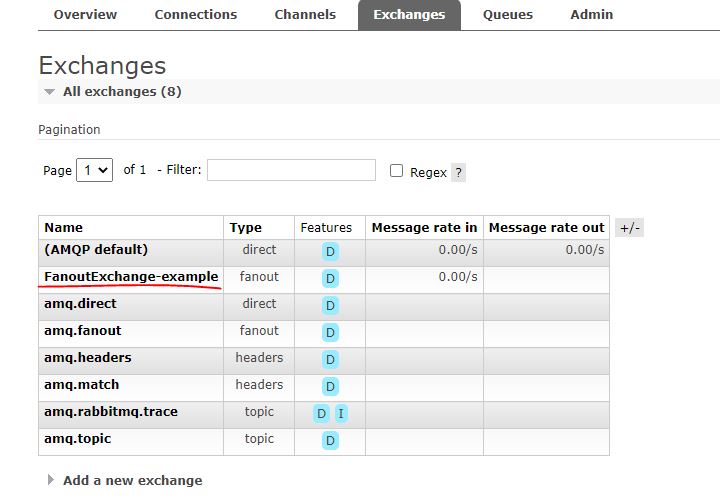Open the amq.headers exchange link
Viewport: 720px width, 502px height.
87,358
